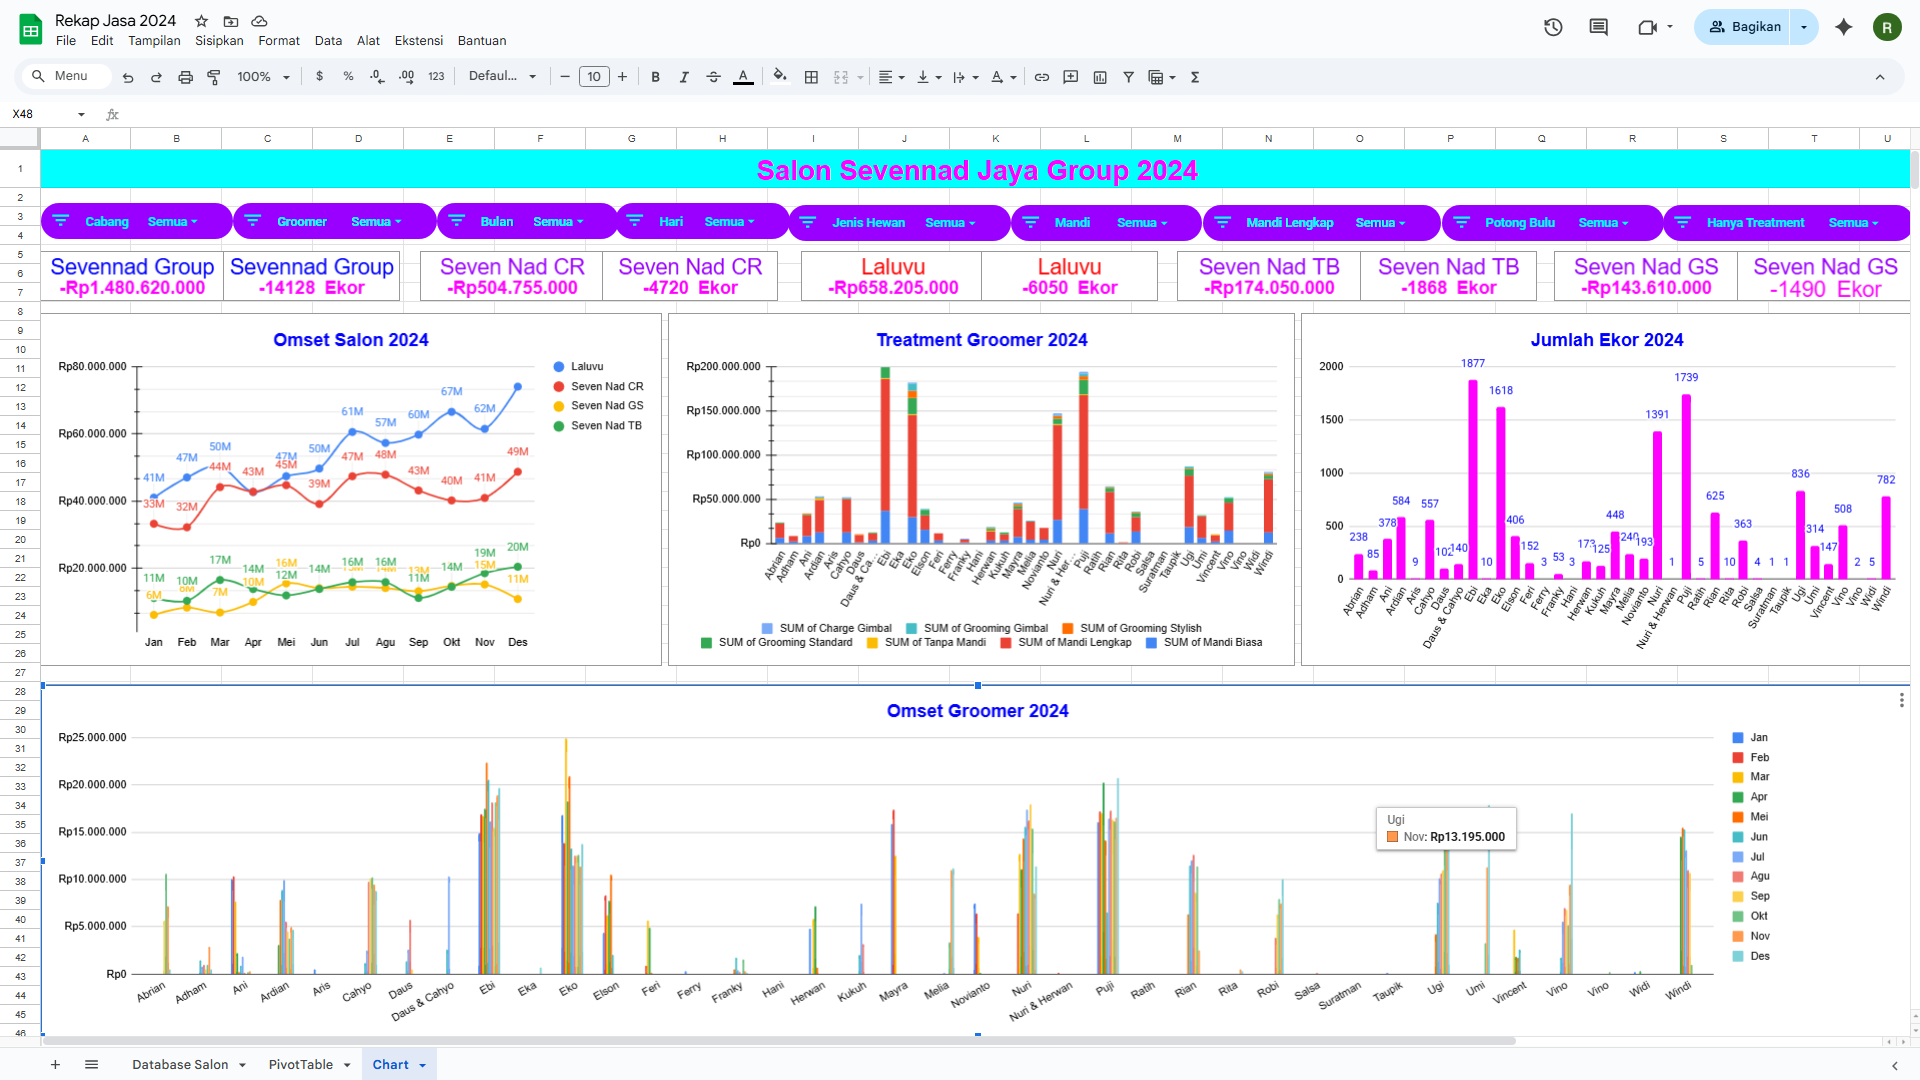The image size is (1920, 1080).
Task: Click the add new sheet button
Action: (x=56, y=1065)
